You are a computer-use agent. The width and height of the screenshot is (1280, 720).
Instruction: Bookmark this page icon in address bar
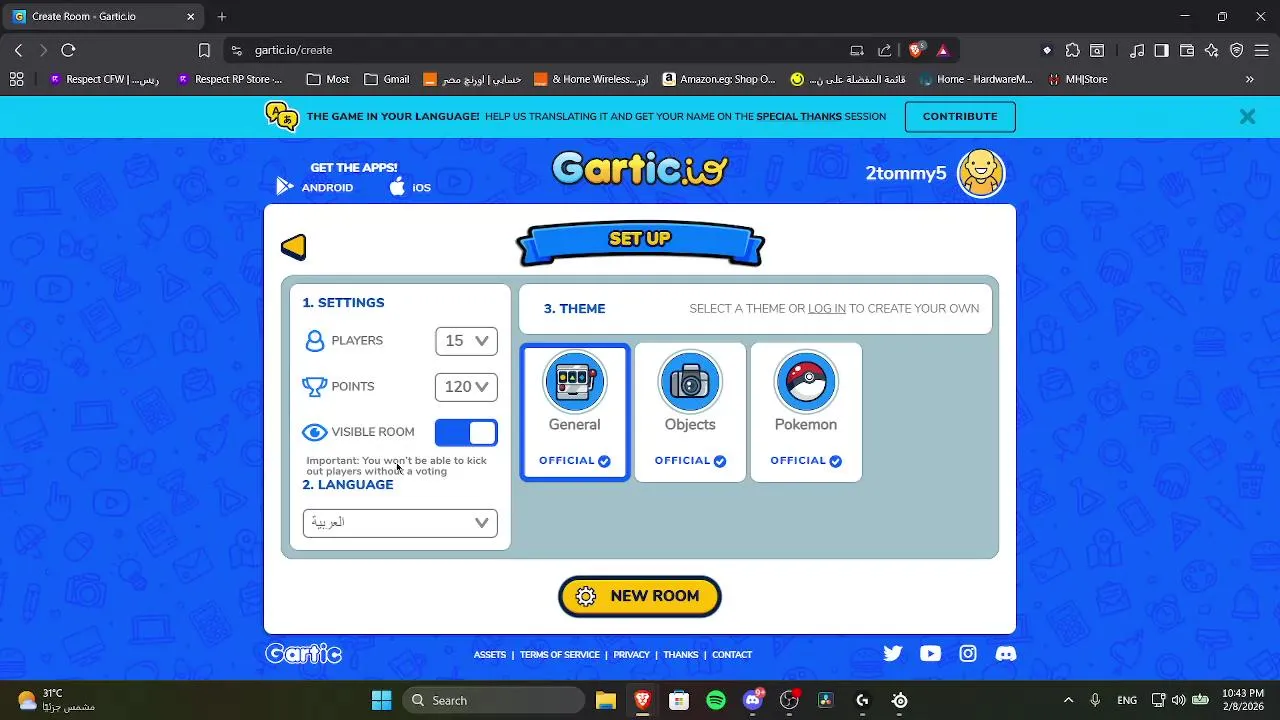[204, 50]
